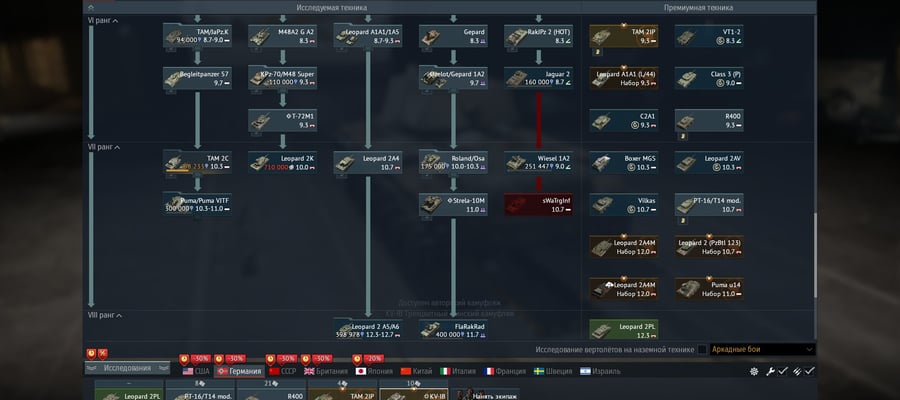Expand the Puma/Puma VJTF vehicle group

point(197,204)
